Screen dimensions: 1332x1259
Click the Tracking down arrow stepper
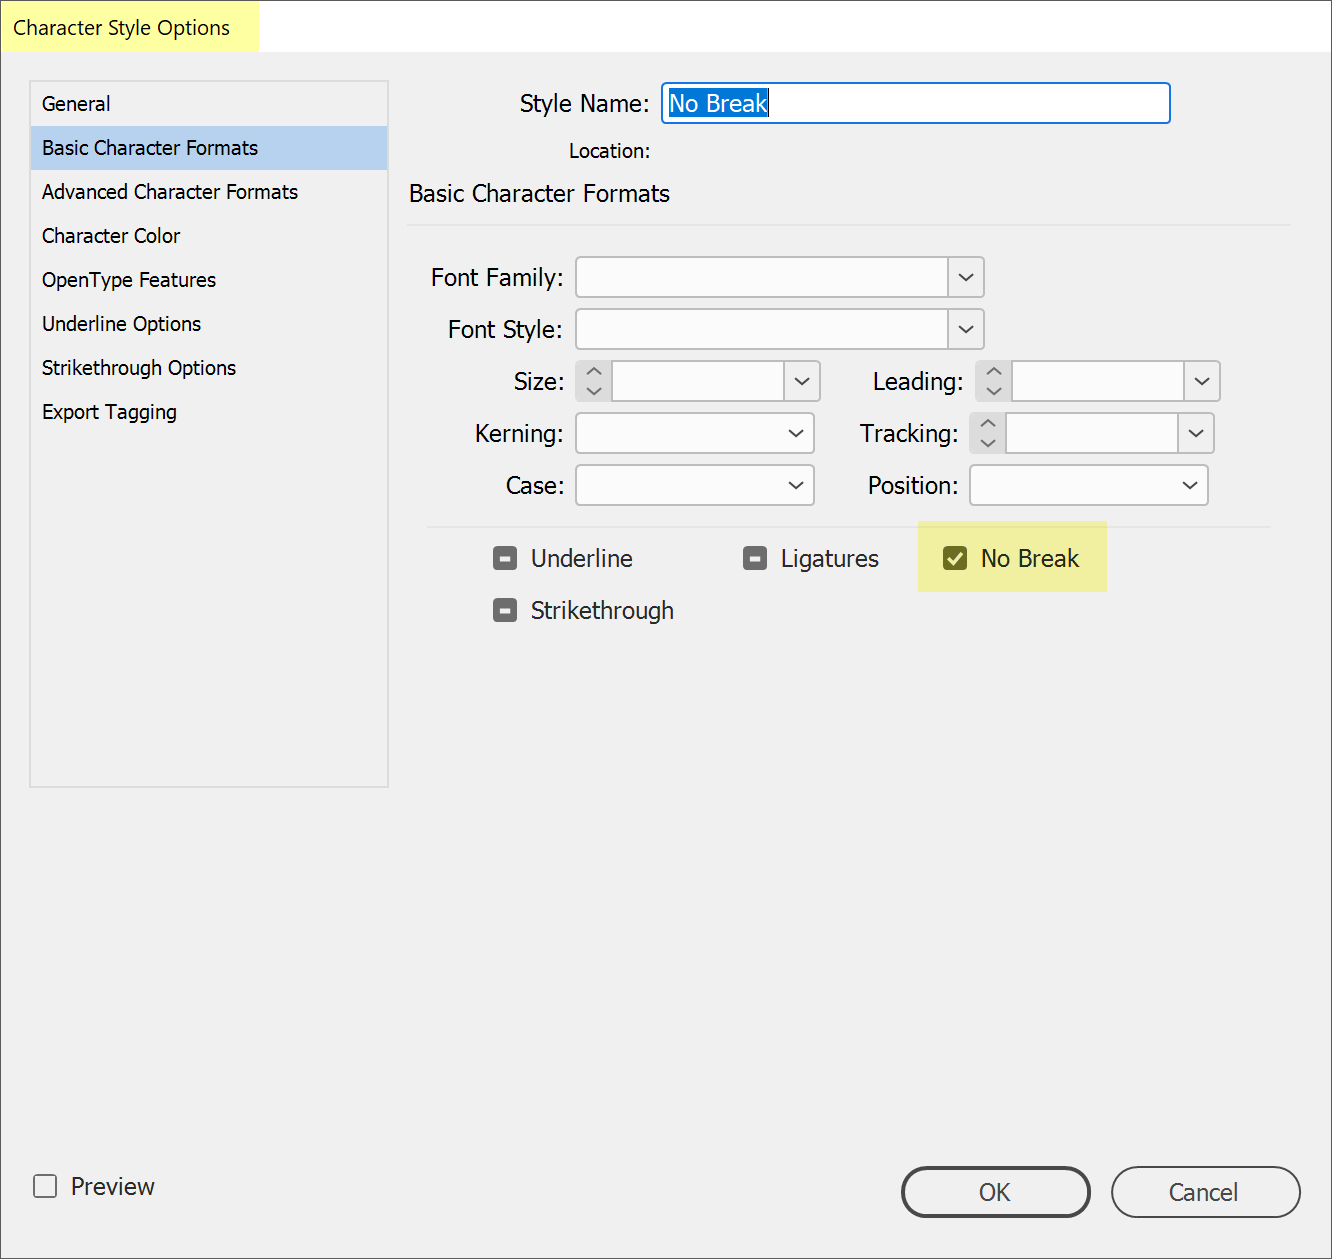coord(988,443)
